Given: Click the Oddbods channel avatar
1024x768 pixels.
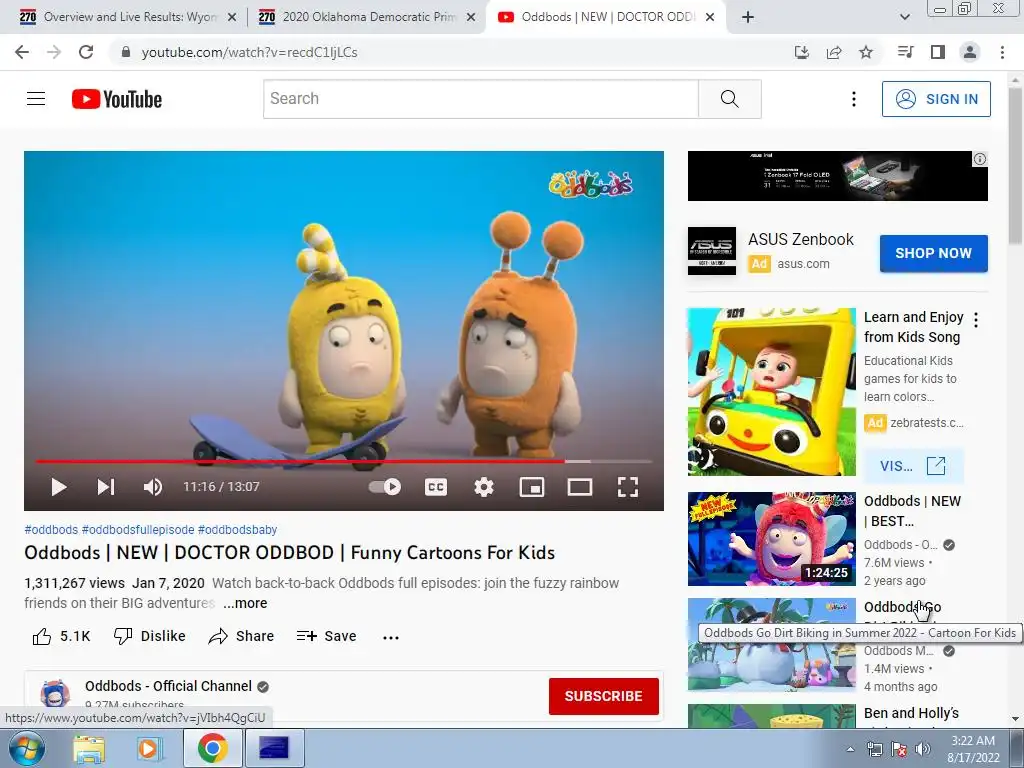Looking at the screenshot, I should (x=55, y=694).
